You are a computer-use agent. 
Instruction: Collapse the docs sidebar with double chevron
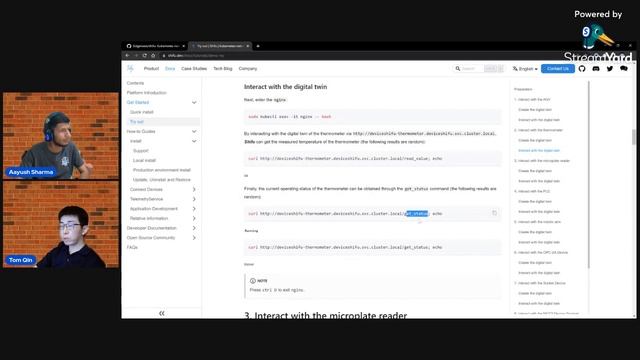(162, 313)
